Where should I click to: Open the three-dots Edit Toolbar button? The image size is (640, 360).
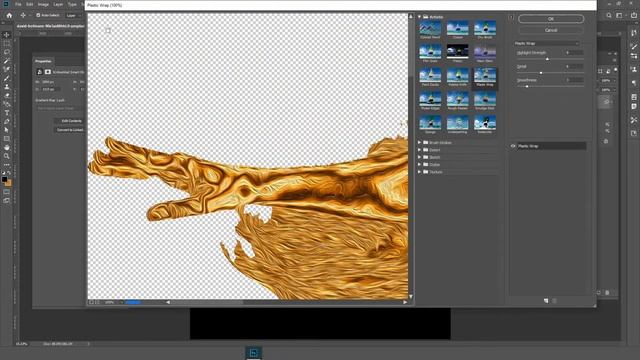pos(7,165)
